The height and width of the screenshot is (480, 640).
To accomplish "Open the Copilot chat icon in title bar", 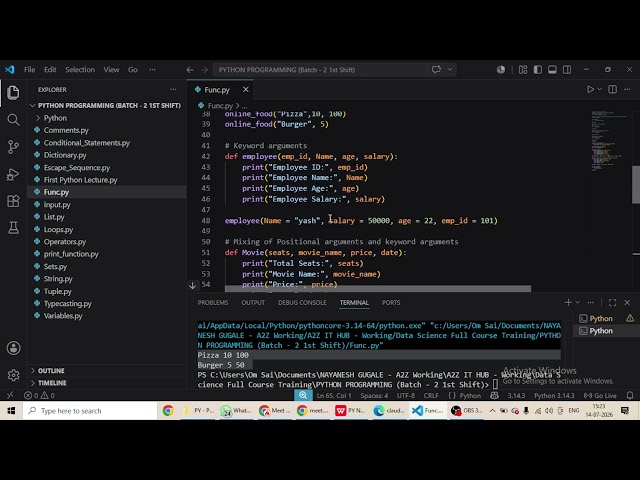I will (x=436, y=69).
